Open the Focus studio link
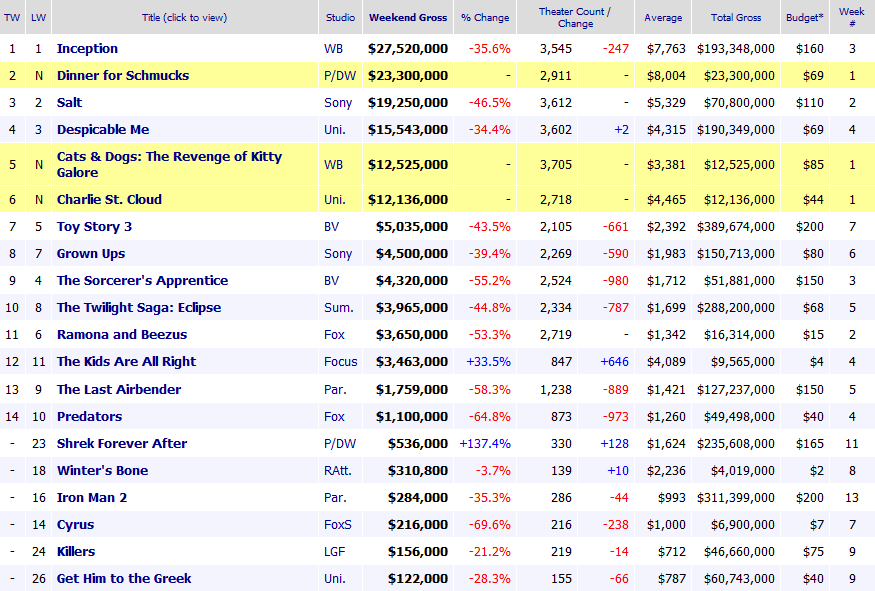This screenshot has height=591, width=875. (340, 362)
